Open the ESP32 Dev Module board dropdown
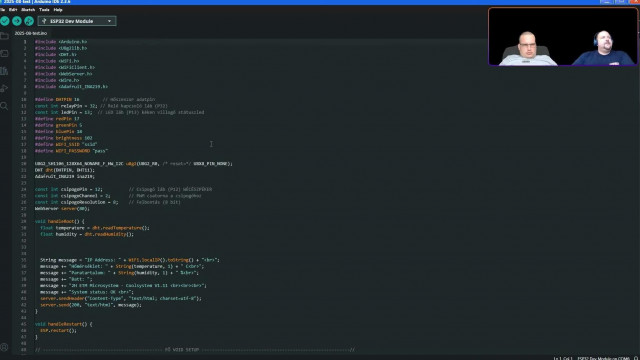This screenshot has width=640, height=360. click(77, 21)
